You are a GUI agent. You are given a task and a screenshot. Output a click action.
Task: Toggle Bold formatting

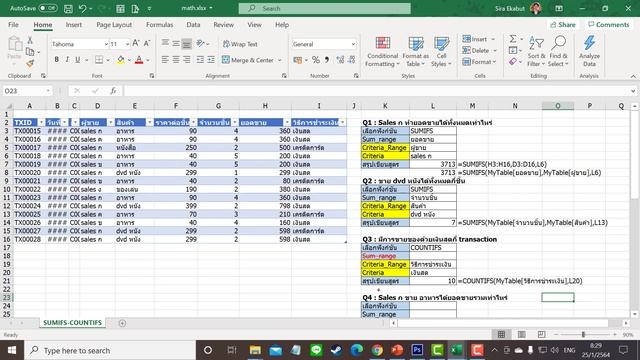(56, 60)
